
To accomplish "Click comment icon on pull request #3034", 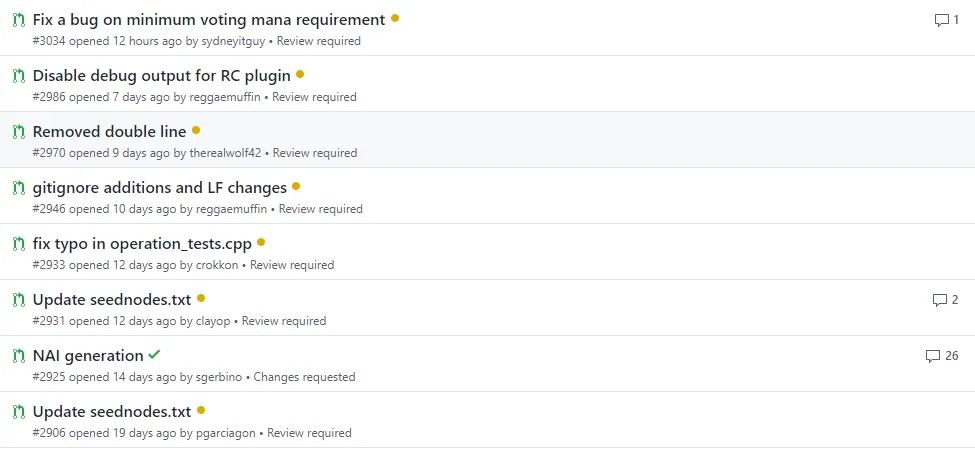I will [x=941, y=20].
